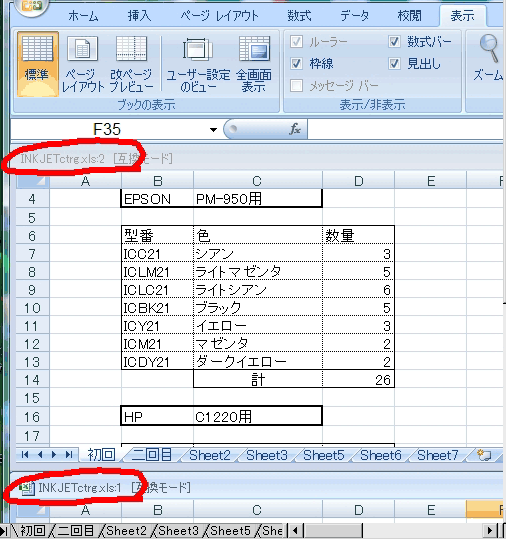Screen dimensions: 506x539
Task: Click the horizontal scrollbar right arrow
Action: (490, 531)
